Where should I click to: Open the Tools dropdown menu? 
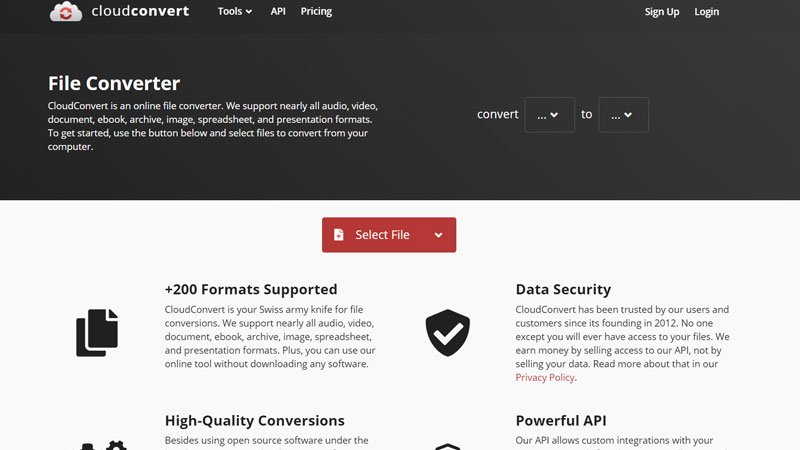coord(235,11)
